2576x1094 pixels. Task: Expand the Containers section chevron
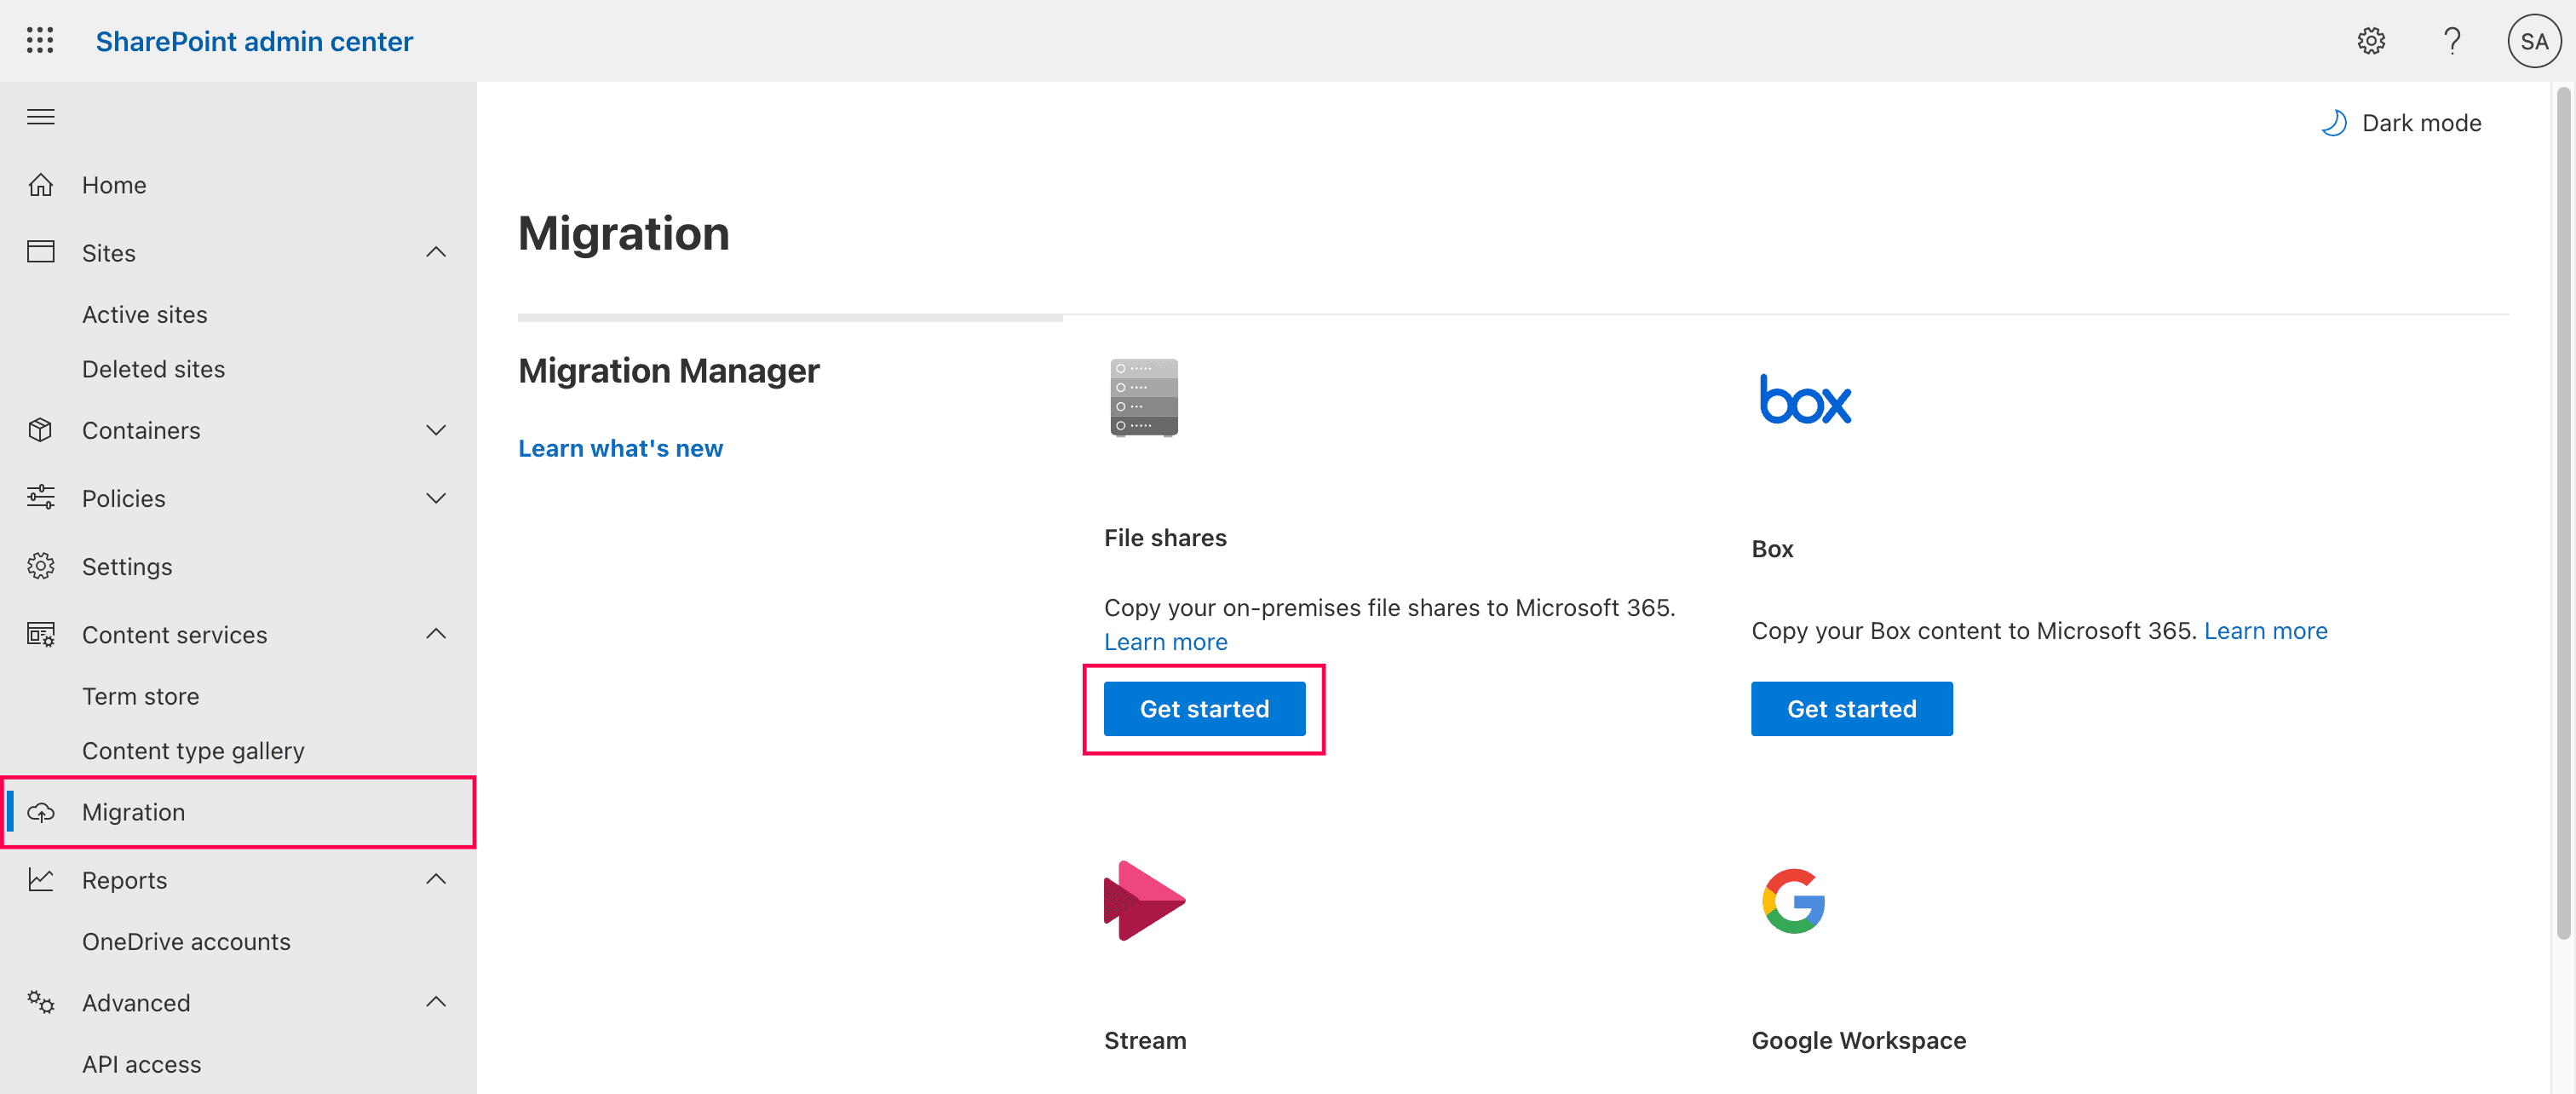pos(436,430)
